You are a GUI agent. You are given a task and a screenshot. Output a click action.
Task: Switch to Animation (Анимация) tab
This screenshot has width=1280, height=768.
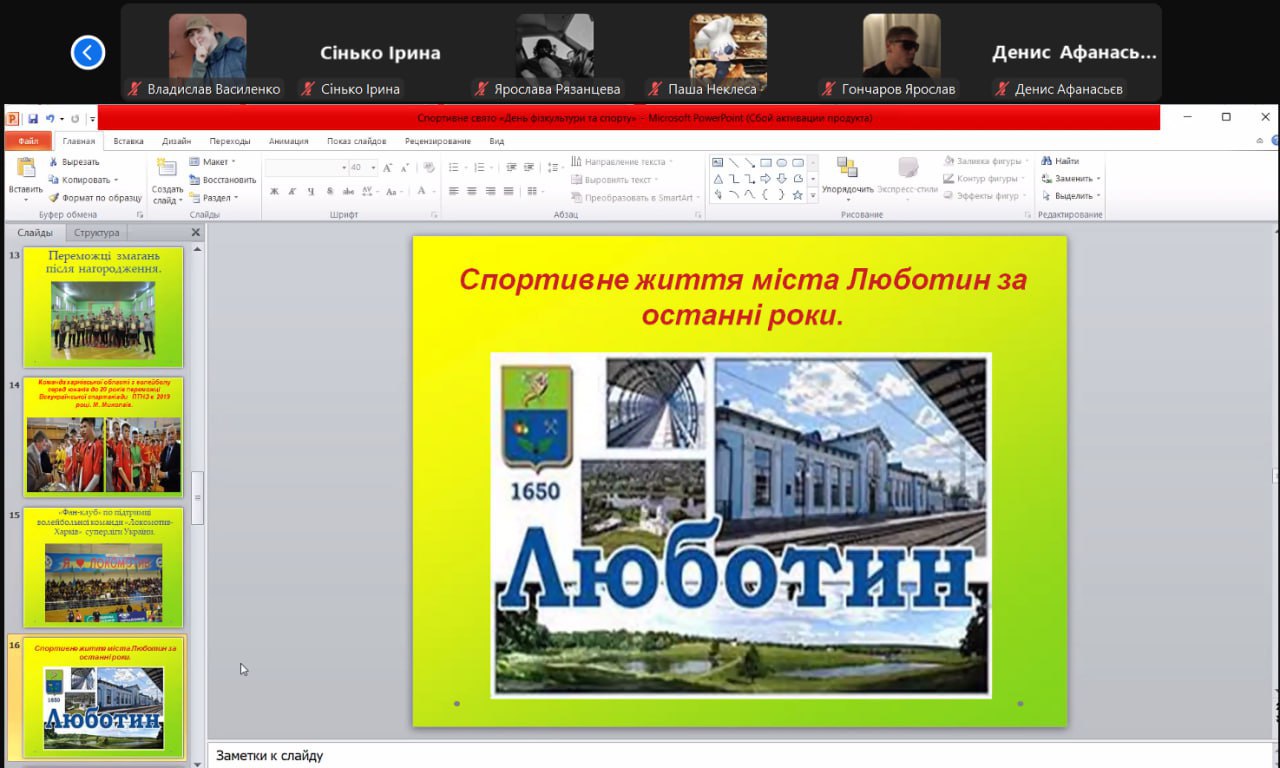[x=288, y=141]
